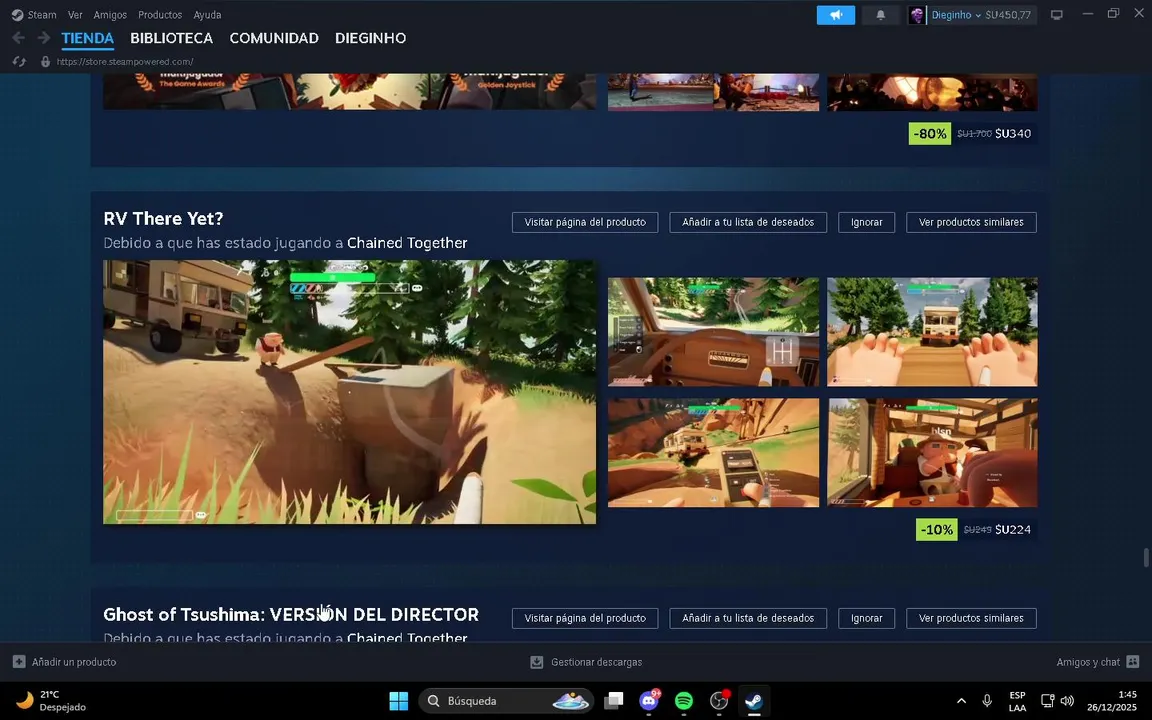
Task: Open Chained Together link under RV There Yet?
Action: pyautogui.click(x=407, y=242)
